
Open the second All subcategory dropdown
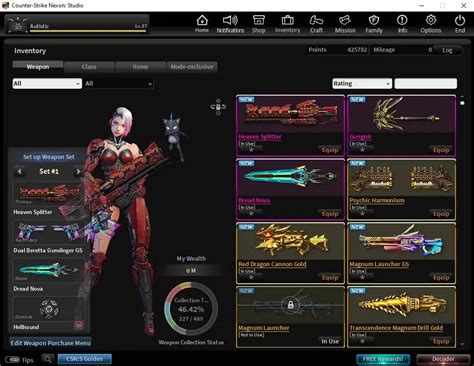(119, 83)
